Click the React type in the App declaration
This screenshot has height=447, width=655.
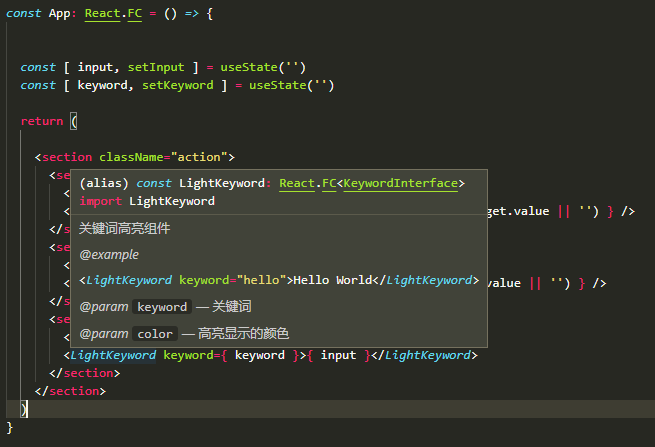point(102,14)
